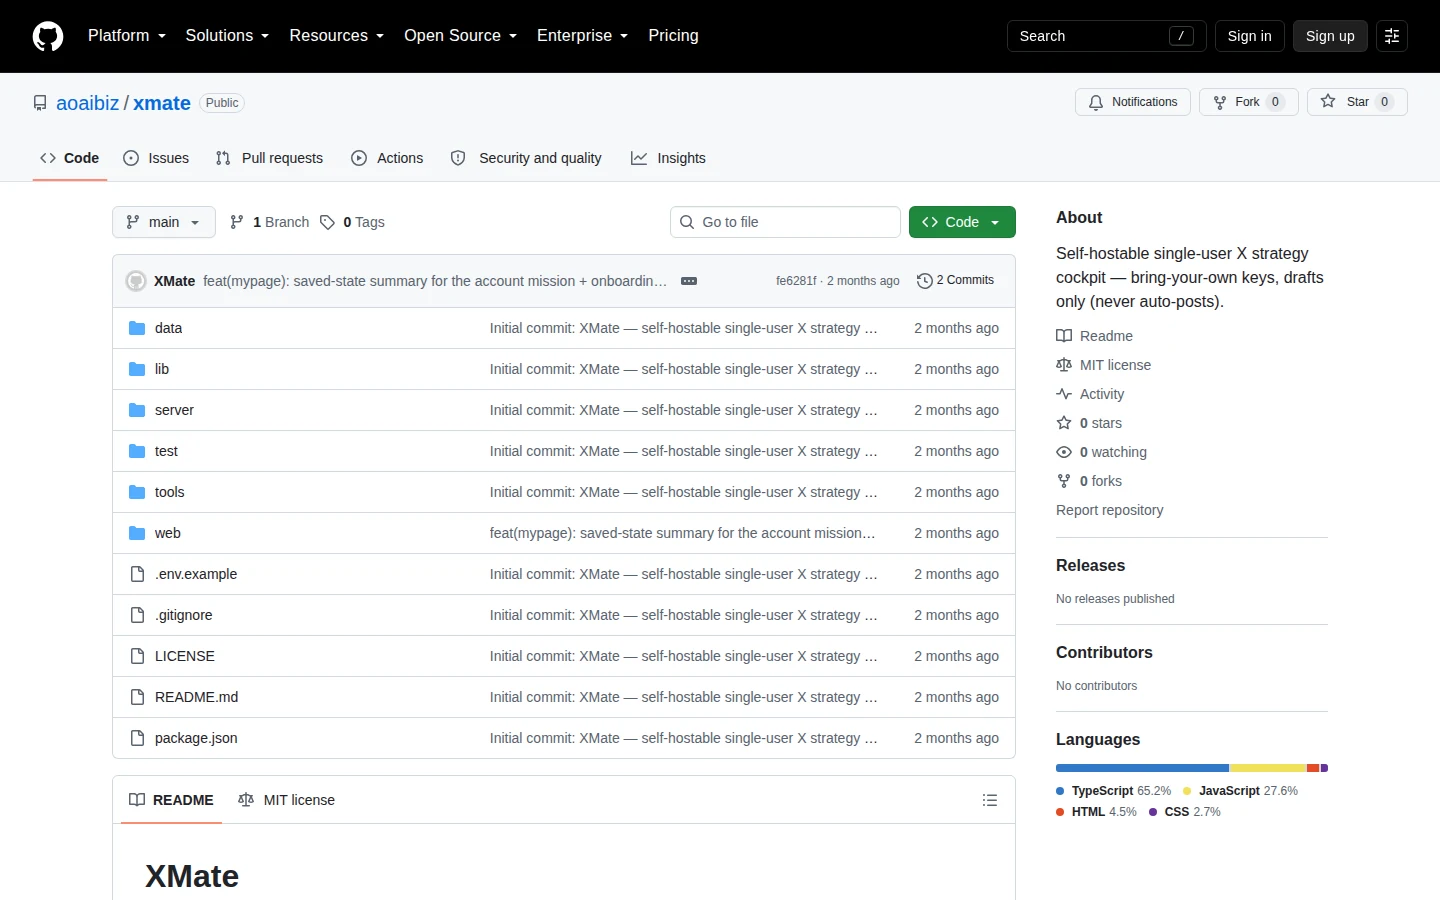Click the server folder icon
The width and height of the screenshot is (1440, 900).
pyautogui.click(x=137, y=410)
